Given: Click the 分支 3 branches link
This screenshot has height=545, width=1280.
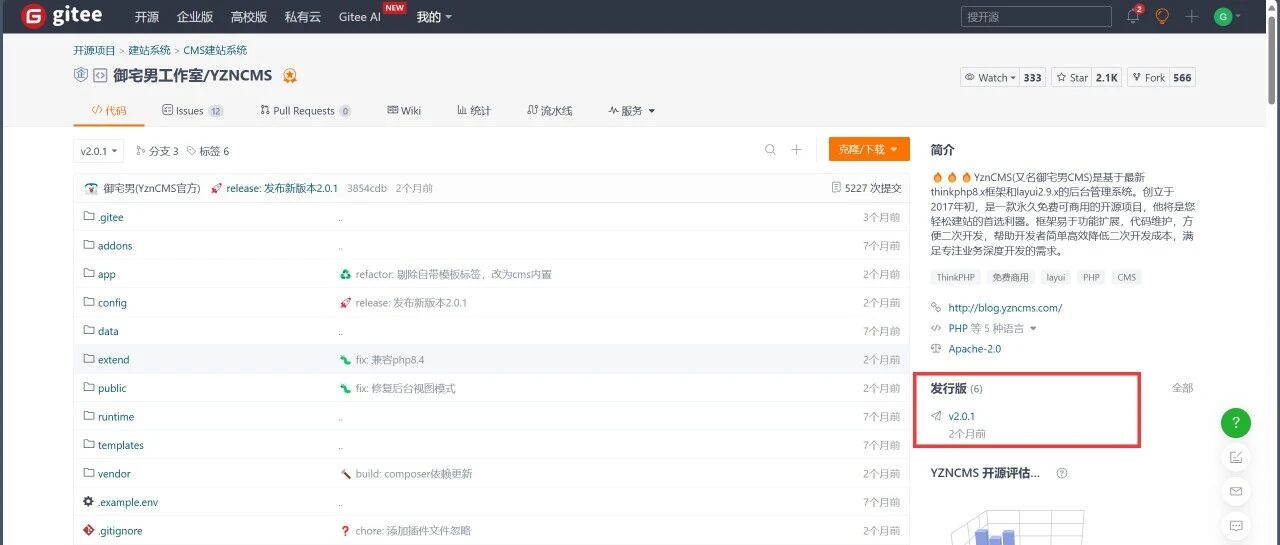Looking at the screenshot, I should 157,151.
